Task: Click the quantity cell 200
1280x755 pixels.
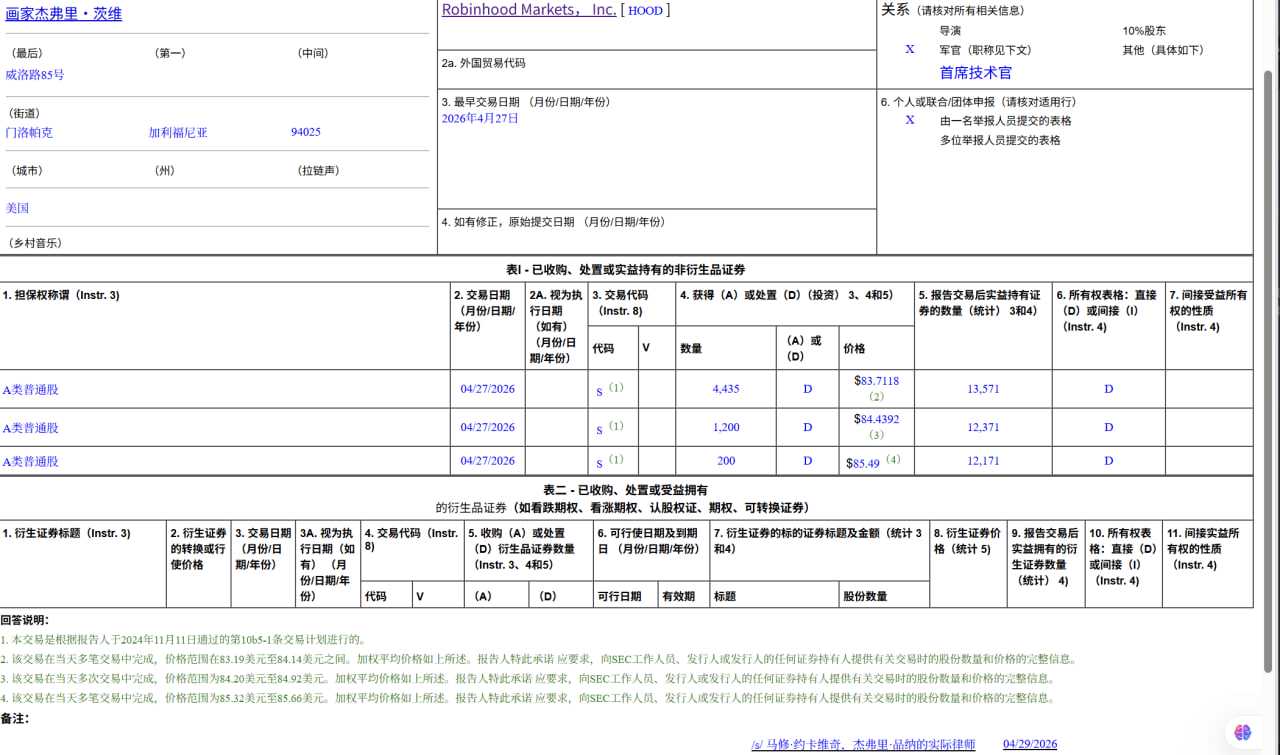Action: (726, 461)
